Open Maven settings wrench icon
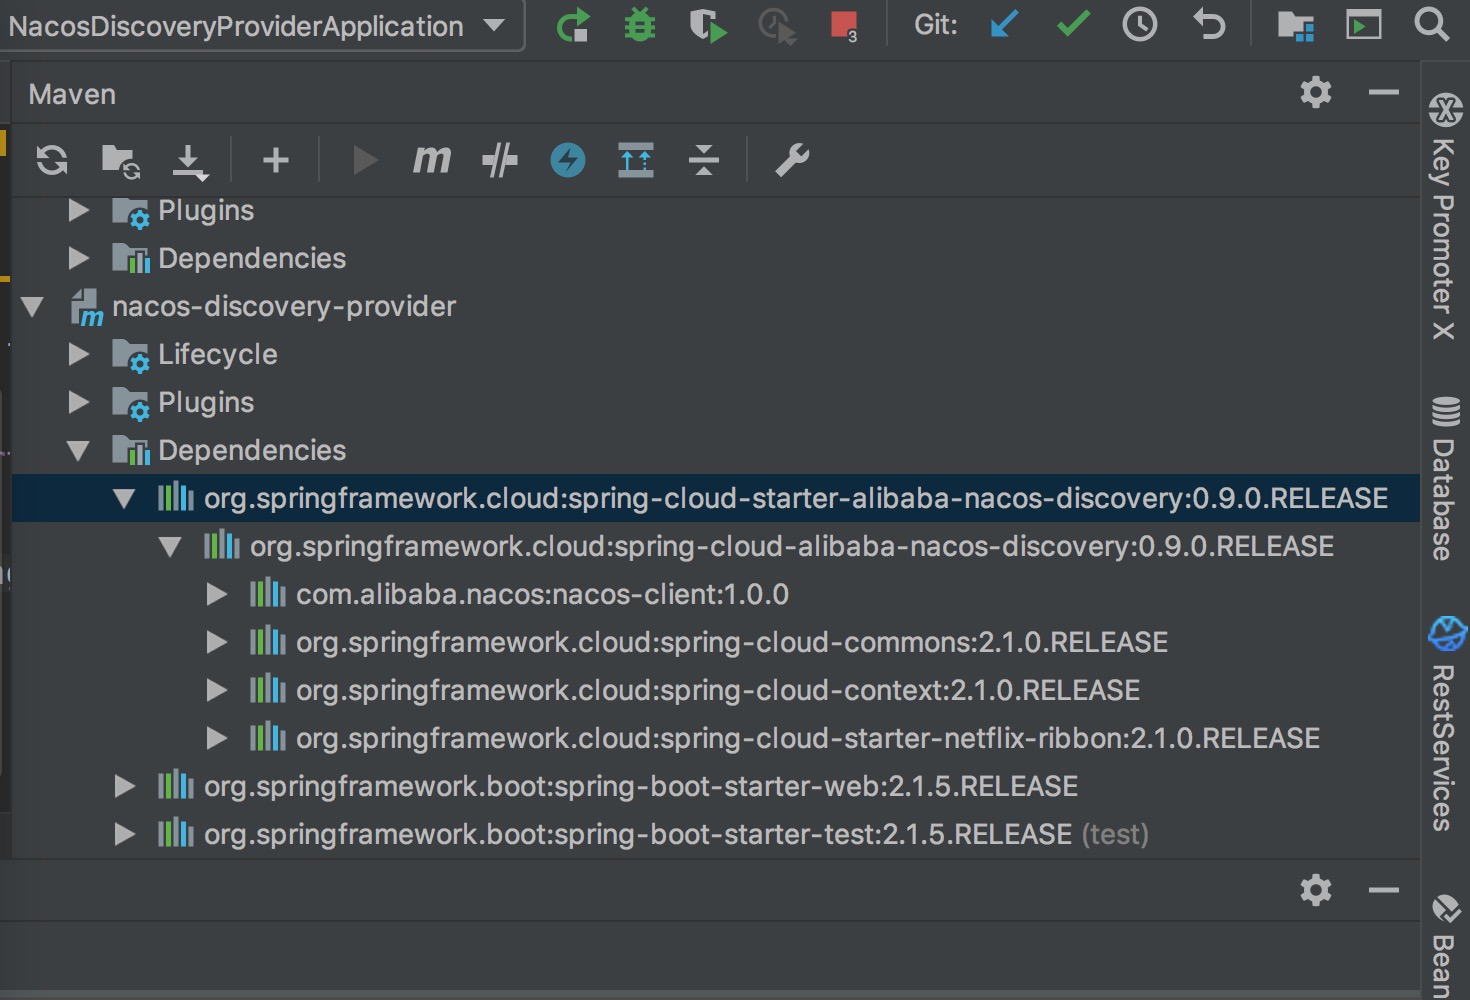The image size is (1470, 1000). (792, 160)
